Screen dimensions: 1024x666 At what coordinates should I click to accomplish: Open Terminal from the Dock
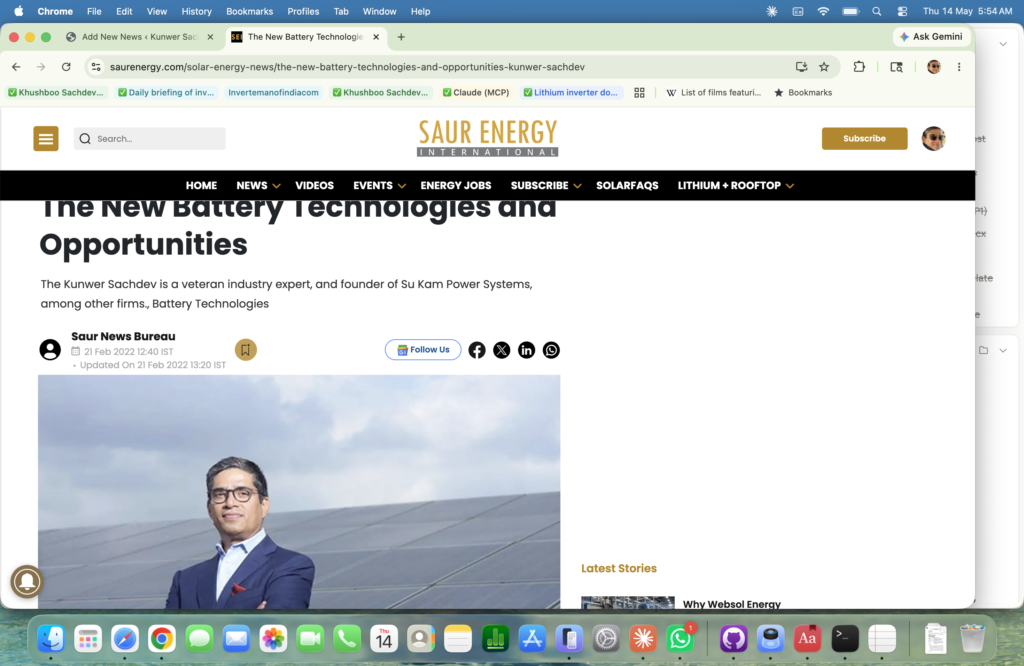(x=844, y=639)
